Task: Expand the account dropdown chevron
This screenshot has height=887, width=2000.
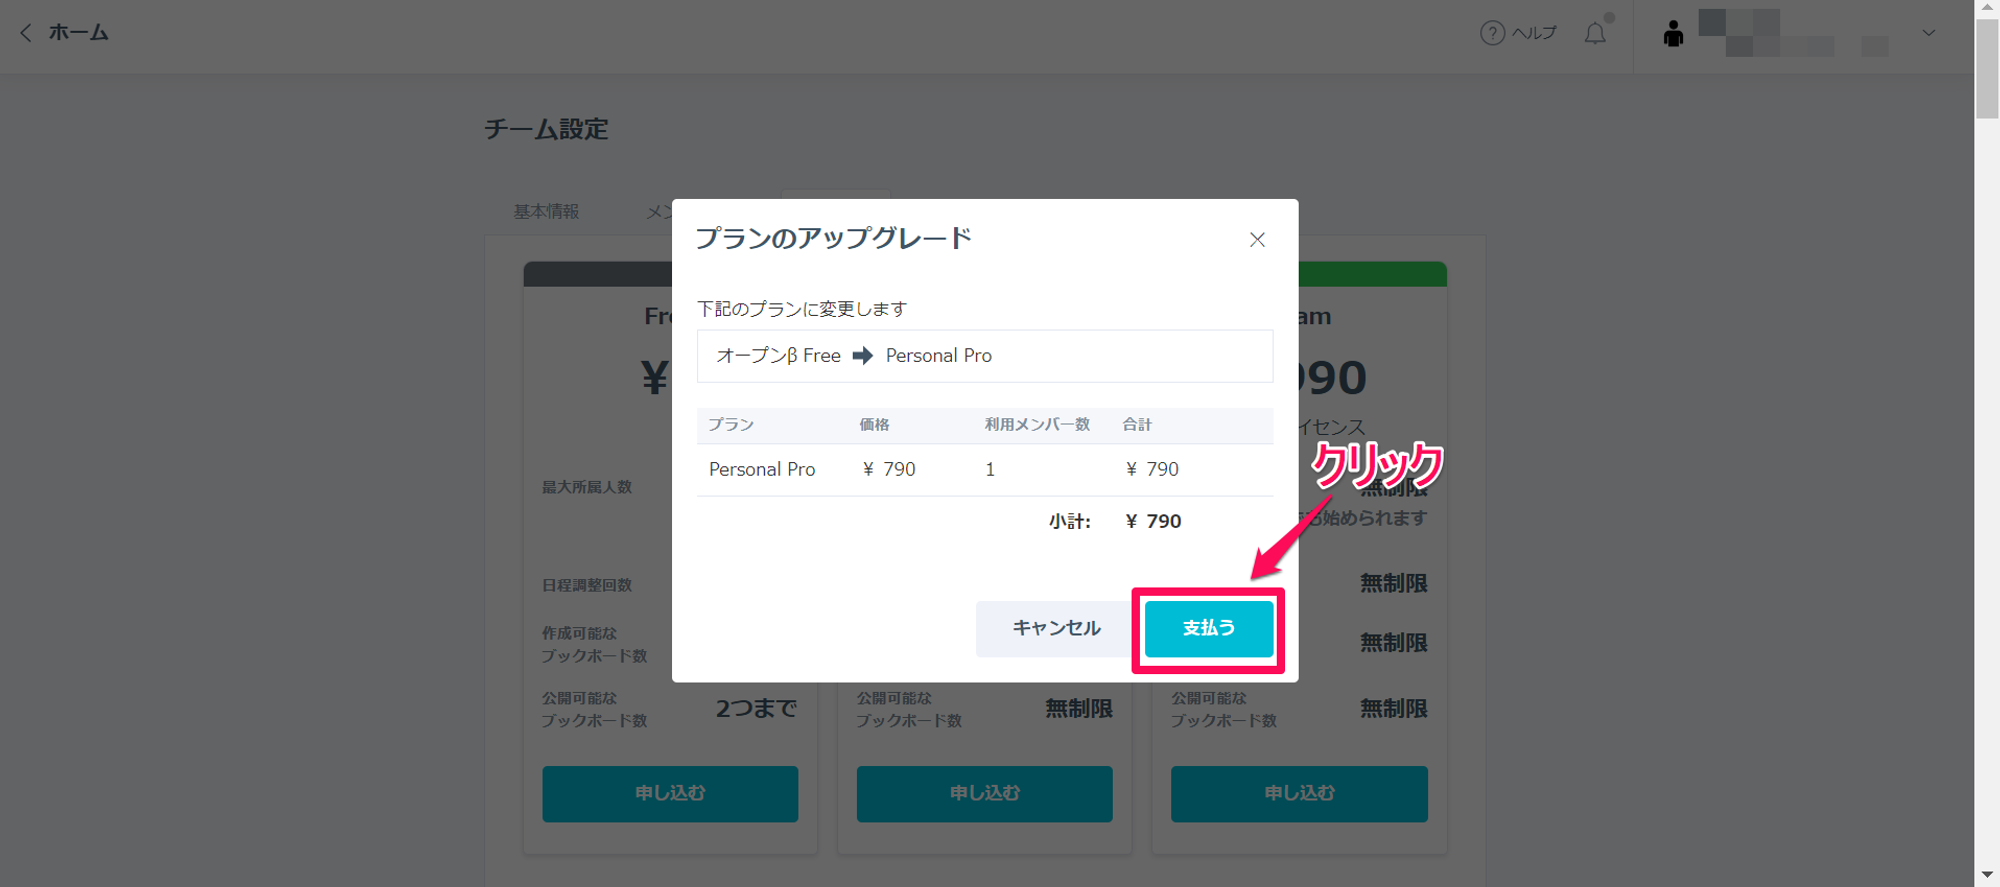Action: tap(1929, 33)
